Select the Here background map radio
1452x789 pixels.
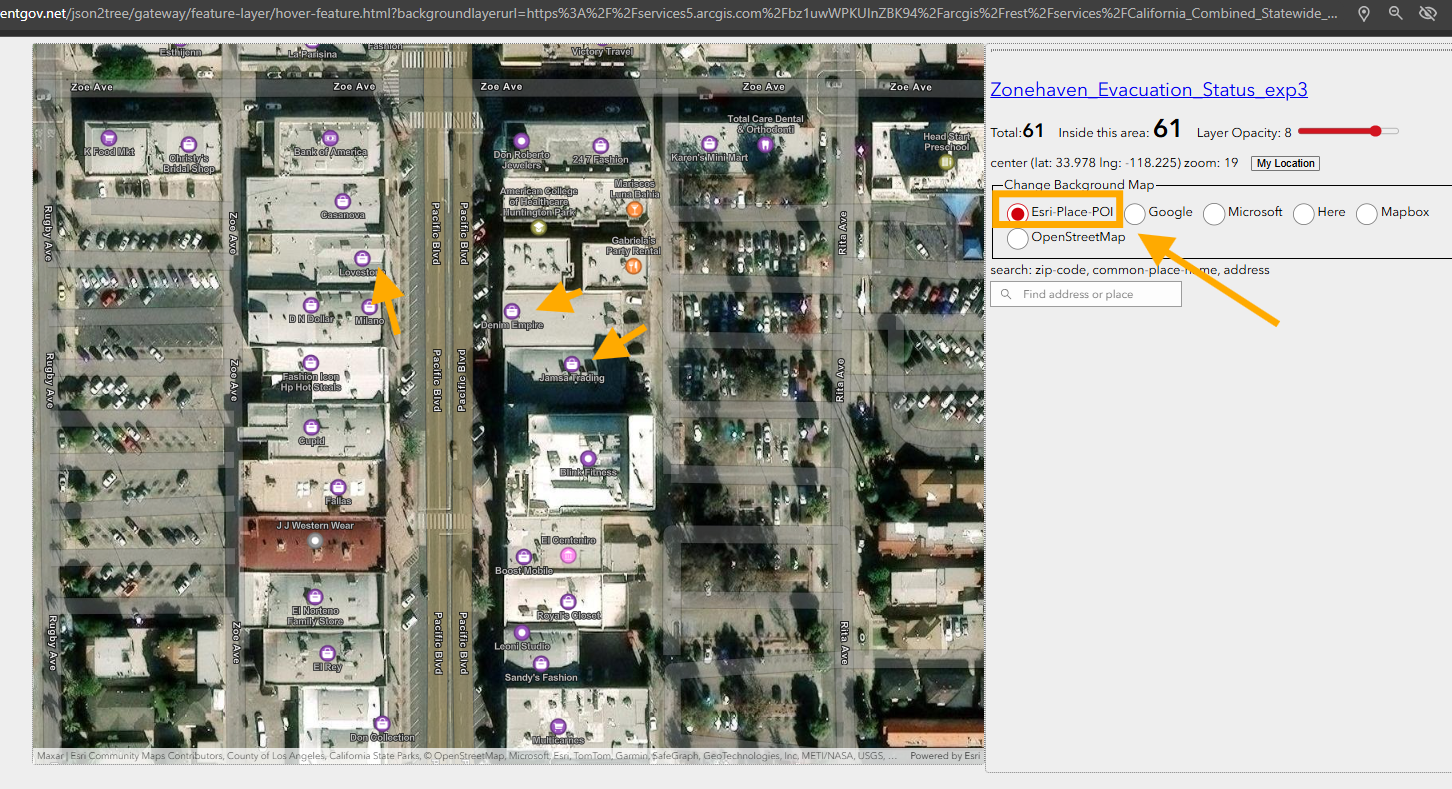point(1304,213)
